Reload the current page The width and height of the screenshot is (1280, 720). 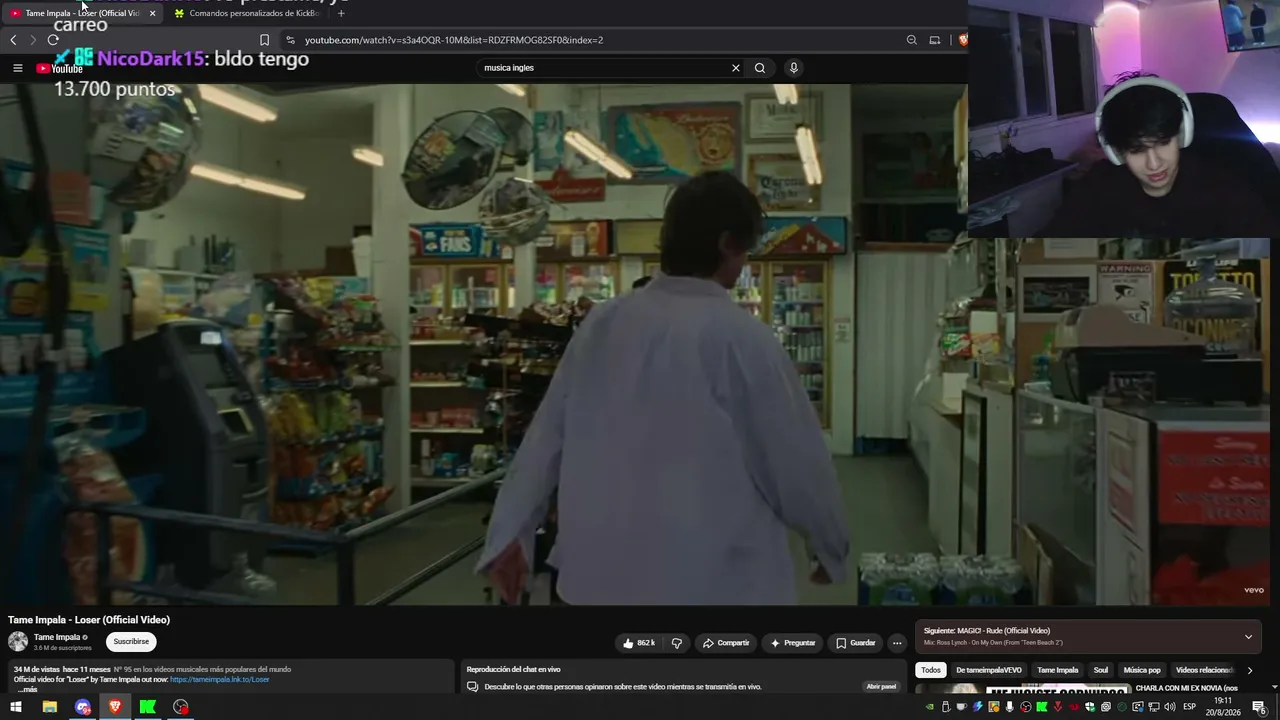click(x=53, y=40)
